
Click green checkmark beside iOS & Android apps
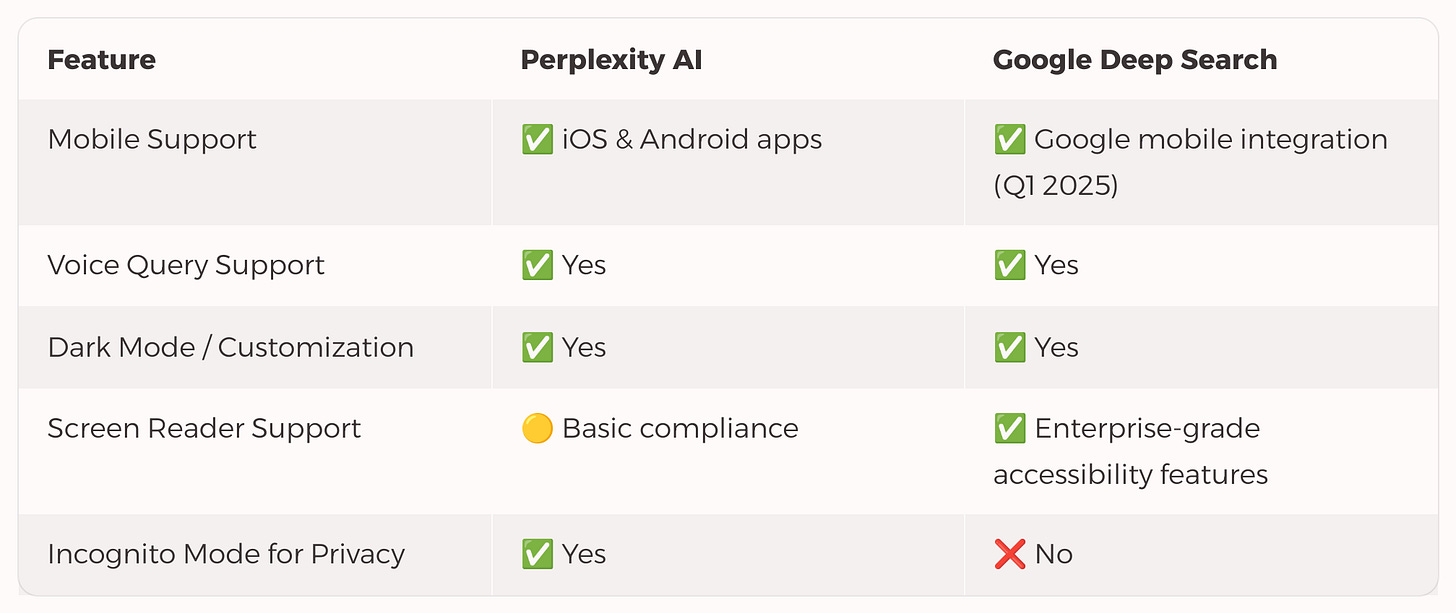click(538, 139)
